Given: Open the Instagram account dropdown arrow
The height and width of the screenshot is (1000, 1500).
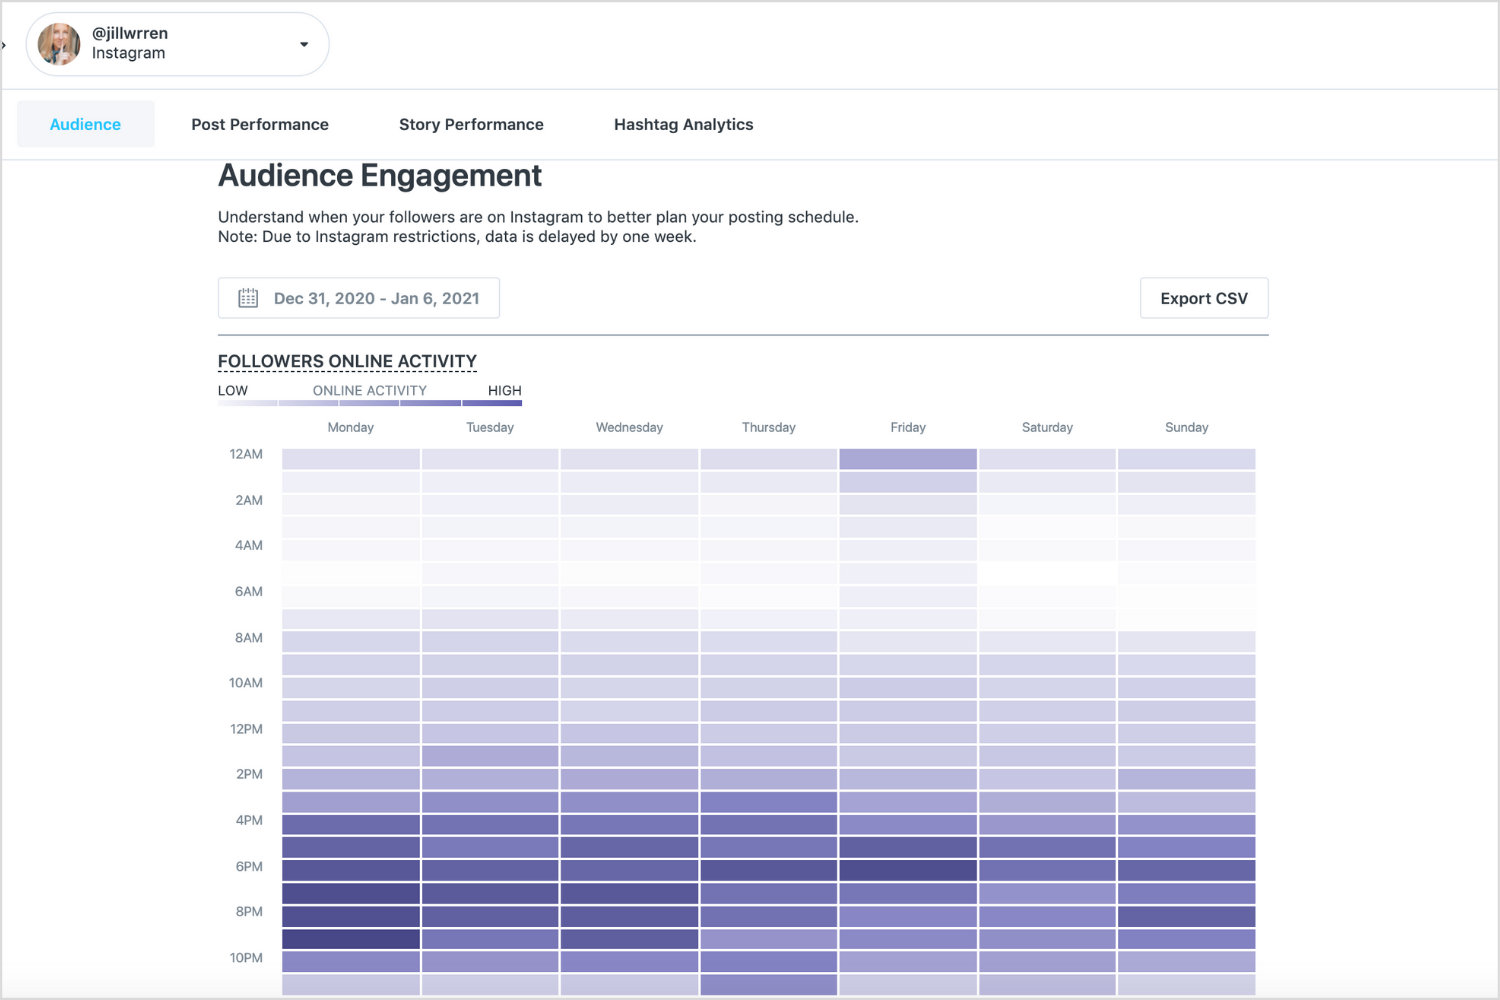Looking at the screenshot, I should coord(304,44).
